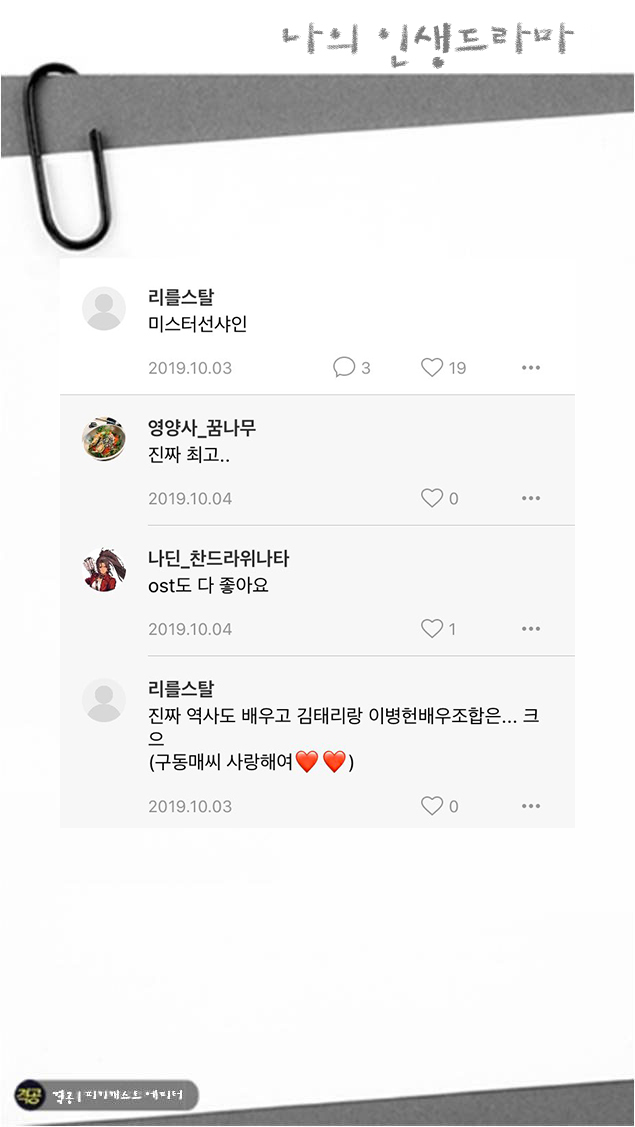This screenshot has height=1127, width=635.
Task: Open options menu on the last comment
Action: (531, 805)
